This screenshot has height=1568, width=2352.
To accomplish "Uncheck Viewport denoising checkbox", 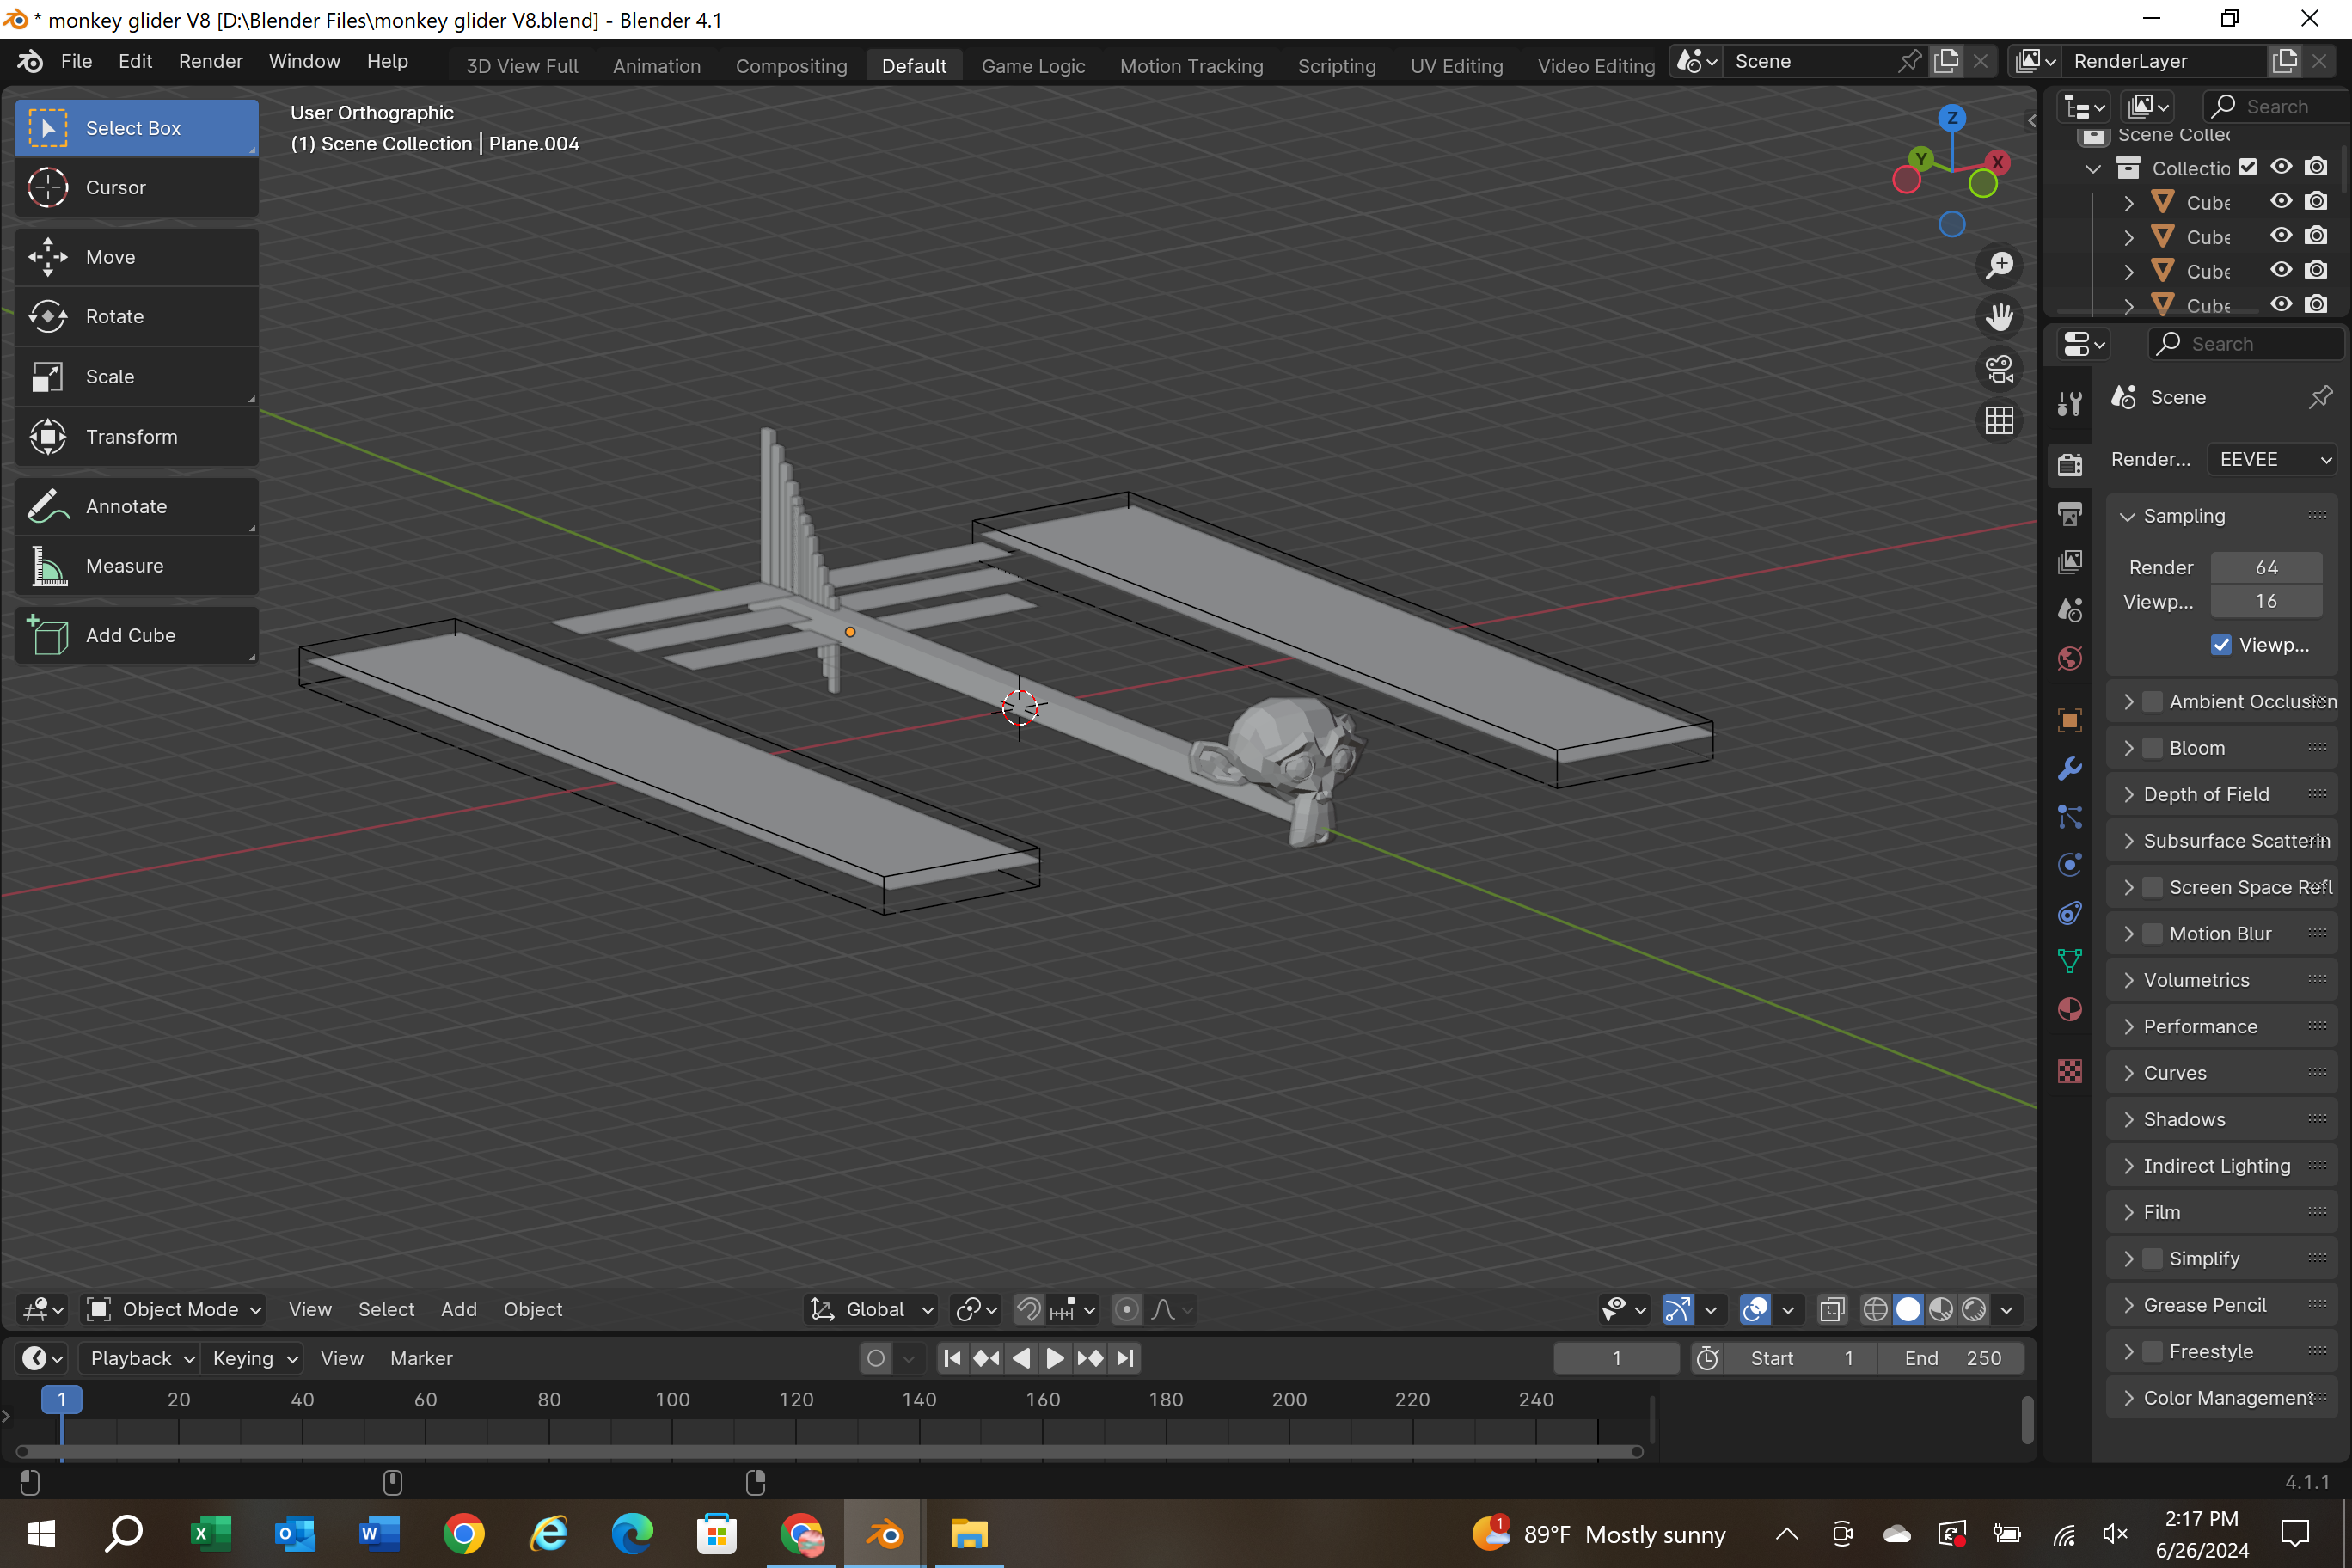I will 2221,645.
